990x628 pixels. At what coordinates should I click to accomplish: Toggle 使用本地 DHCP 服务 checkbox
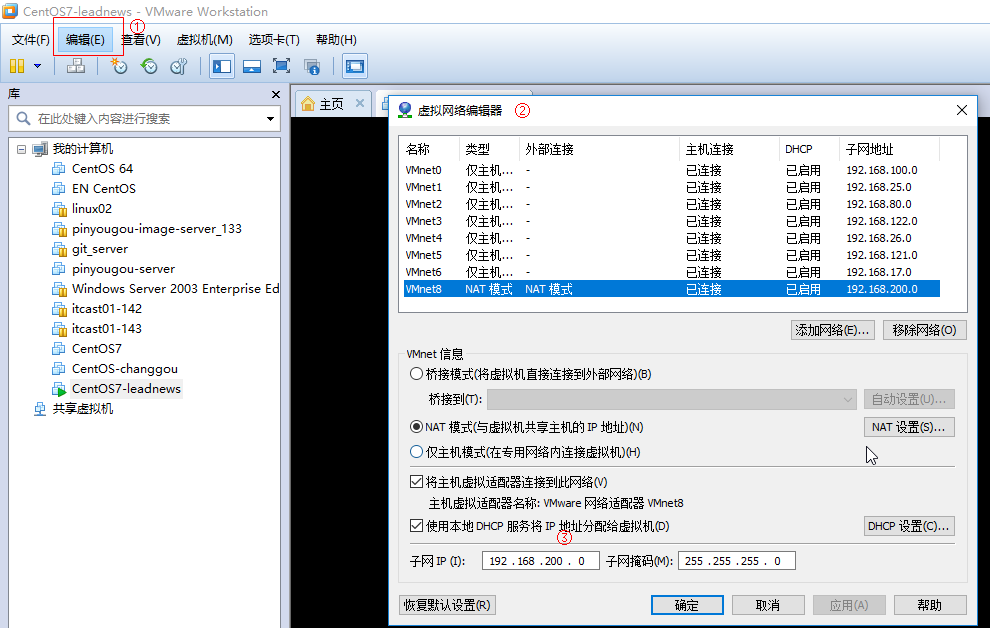pyautogui.click(x=416, y=526)
